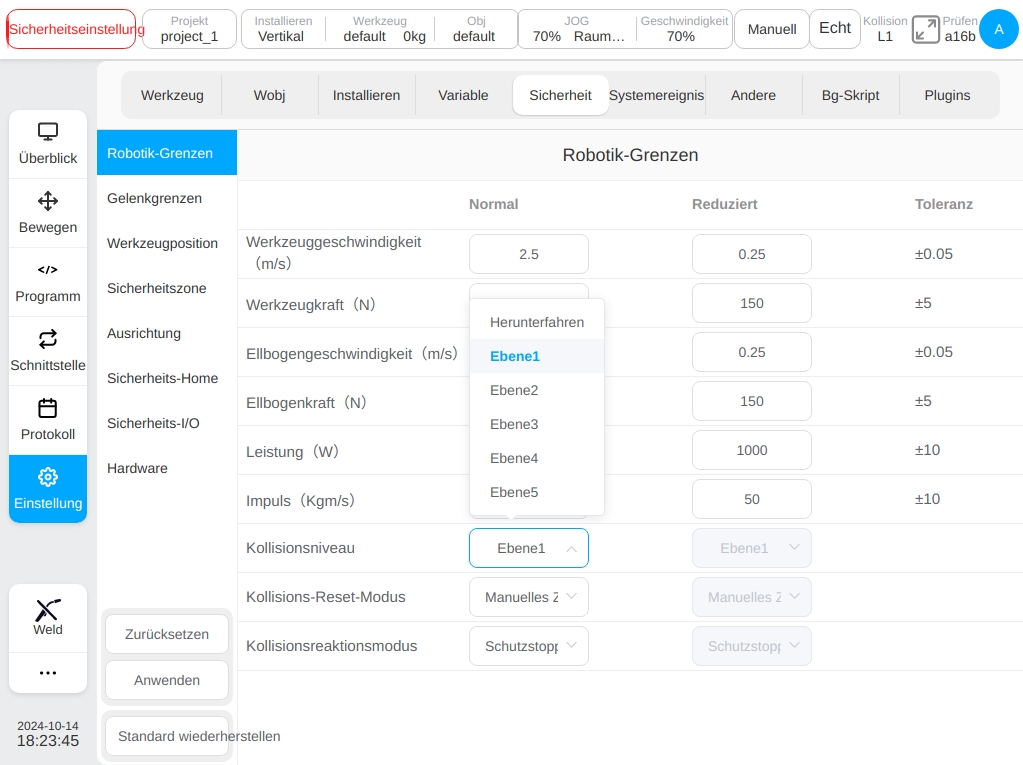The width and height of the screenshot is (1023, 765).
Task: Open the Protokoll calendar icon
Action: (48, 408)
